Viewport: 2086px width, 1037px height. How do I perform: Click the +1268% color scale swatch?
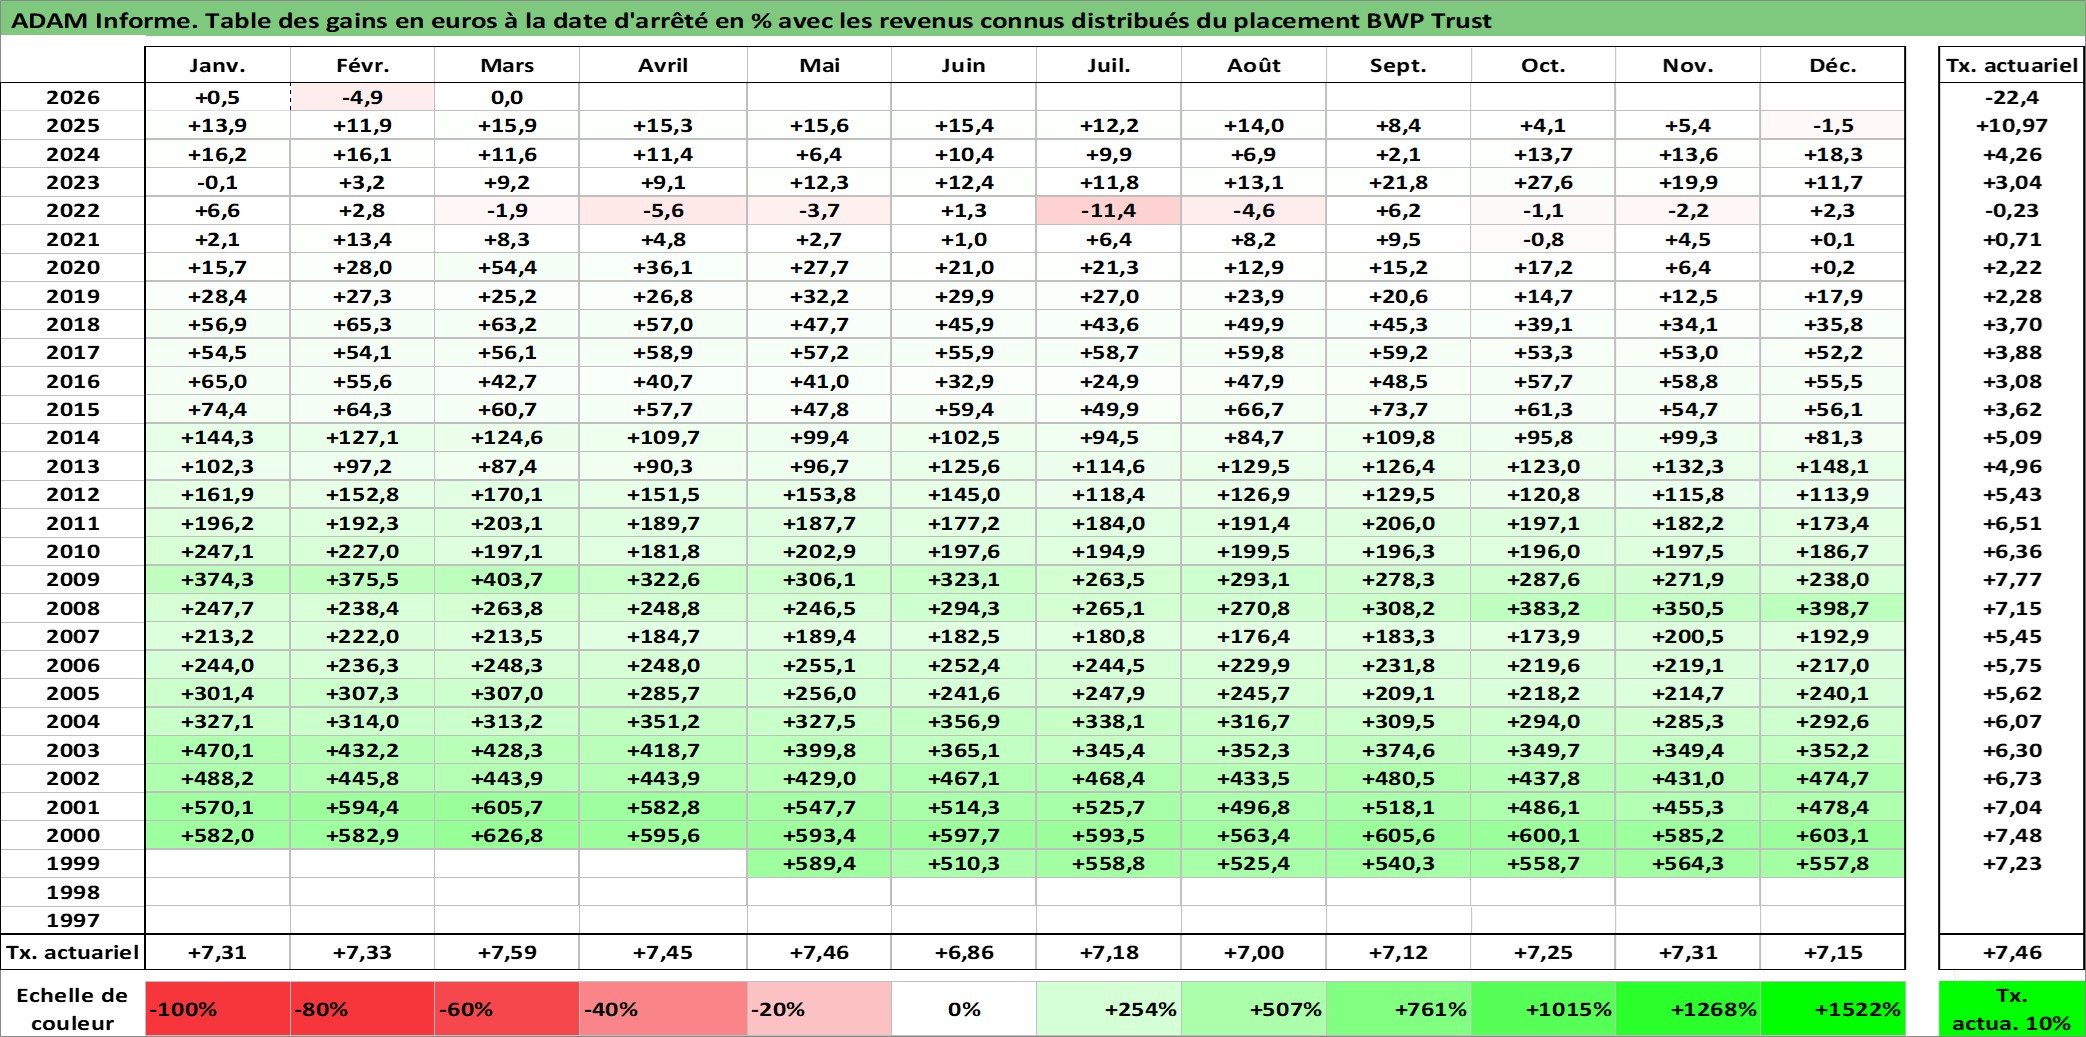pyautogui.click(x=1688, y=1009)
